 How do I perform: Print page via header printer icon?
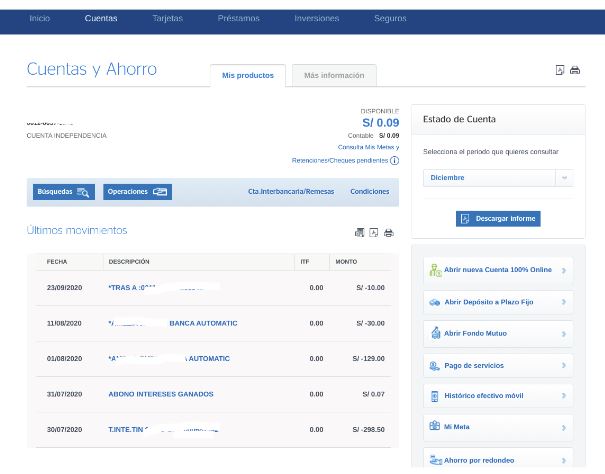point(575,70)
